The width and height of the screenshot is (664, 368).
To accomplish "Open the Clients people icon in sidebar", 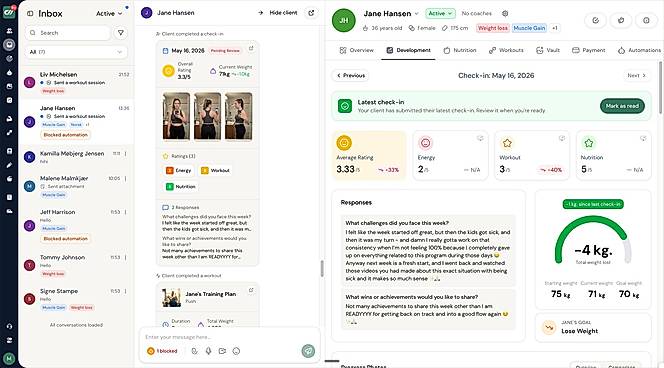I will pos(9,31).
